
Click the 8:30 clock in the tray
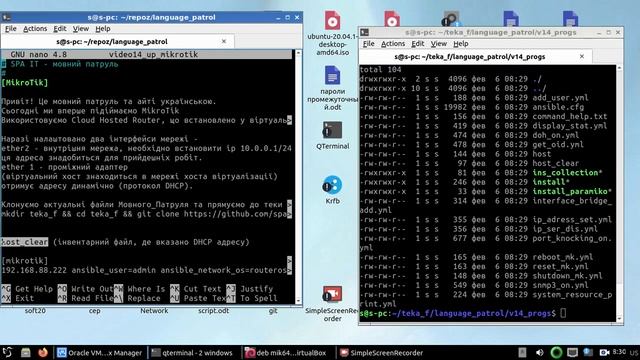[x=619, y=352]
